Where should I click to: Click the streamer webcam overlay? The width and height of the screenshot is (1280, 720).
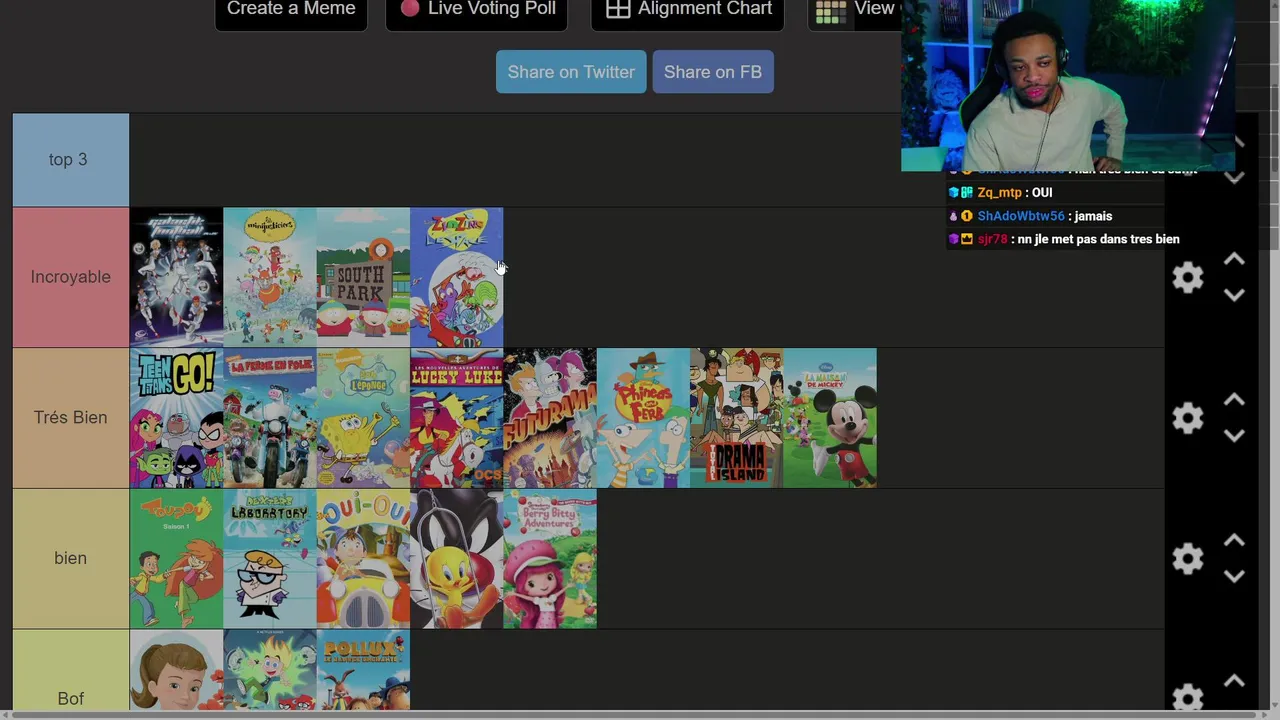(1068, 85)
